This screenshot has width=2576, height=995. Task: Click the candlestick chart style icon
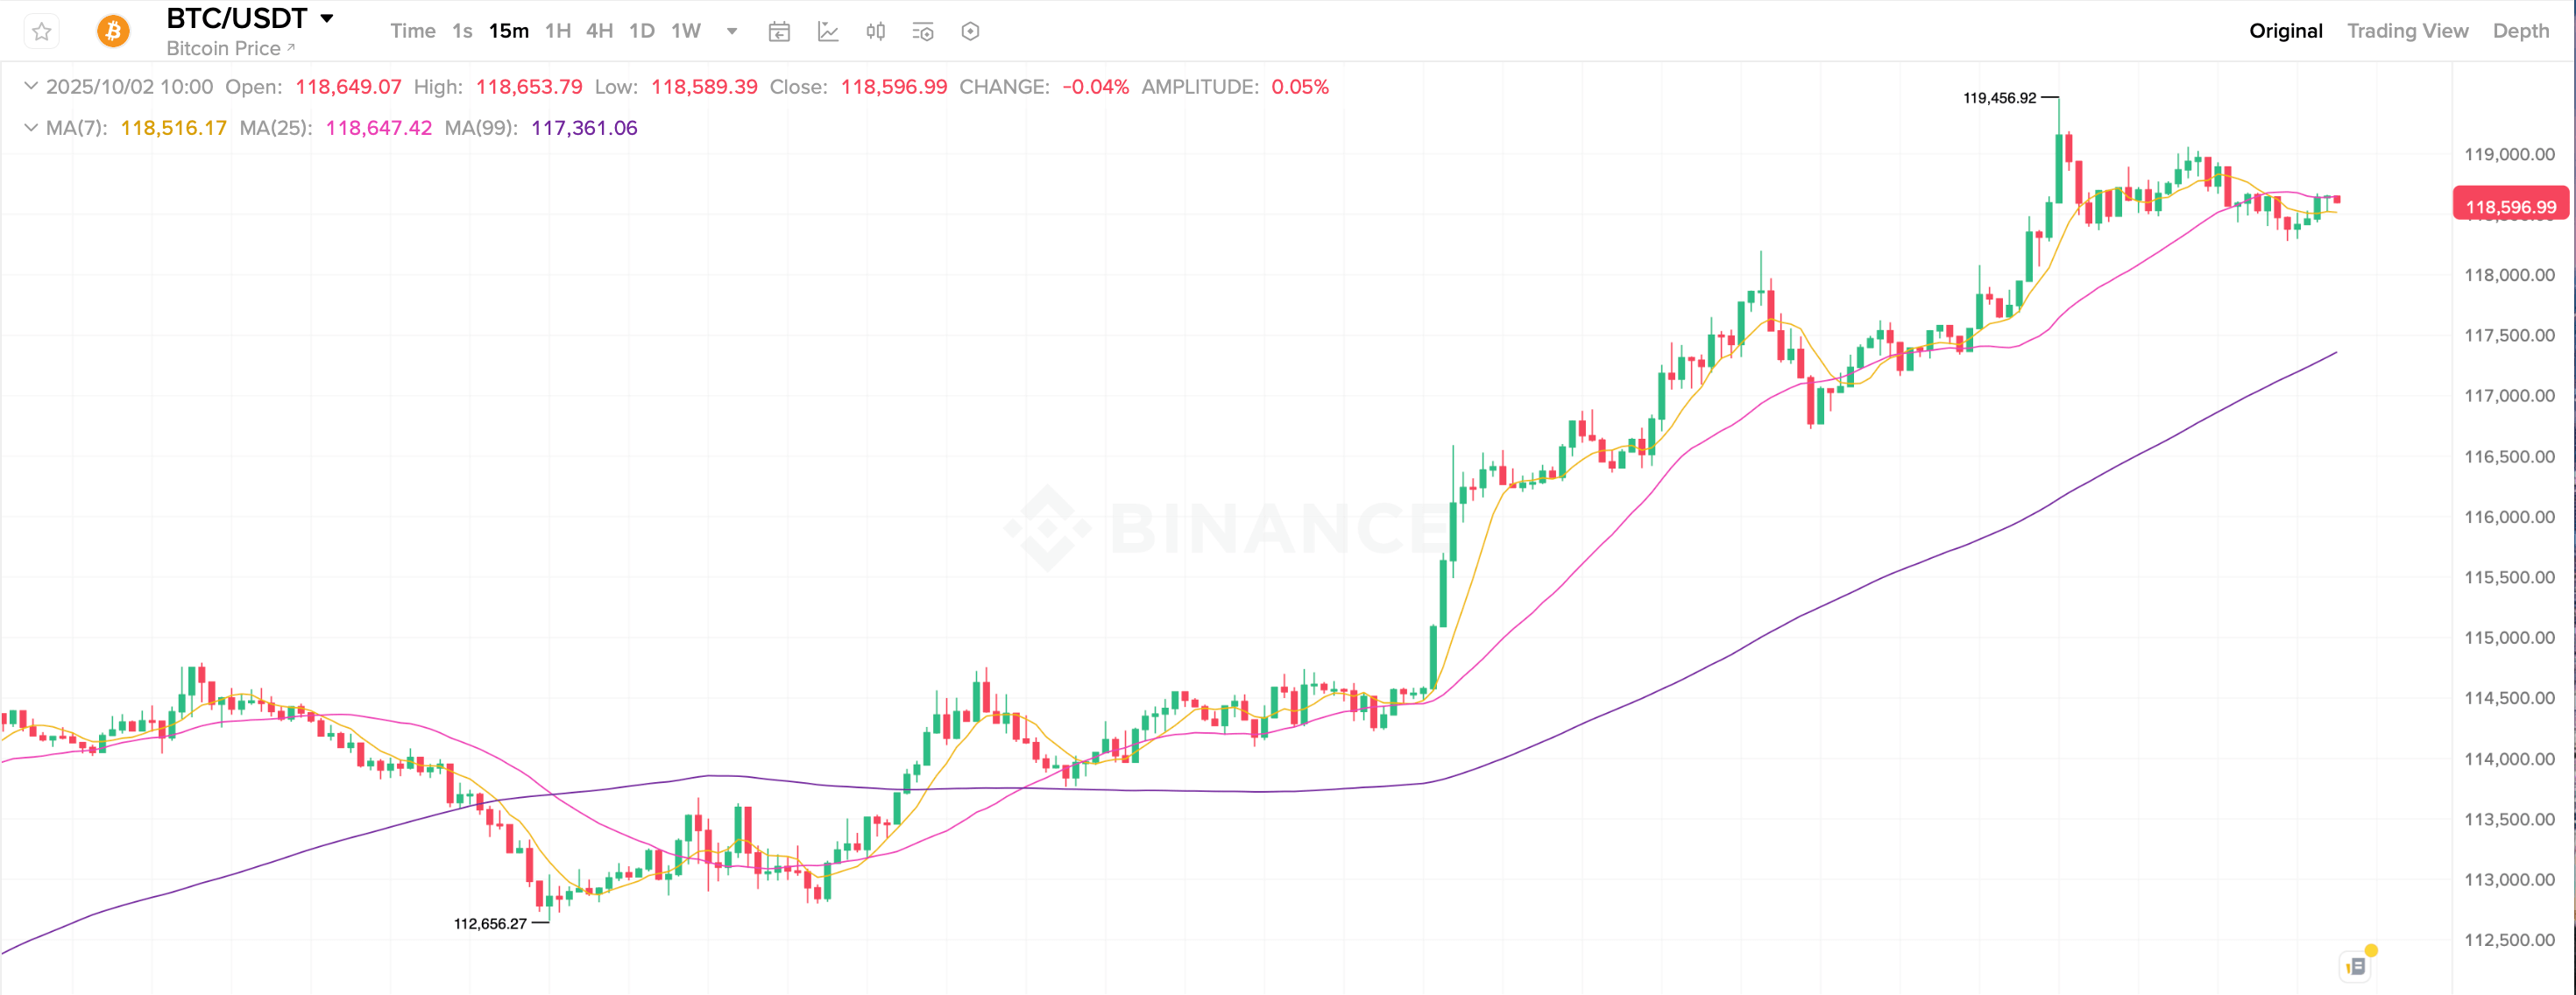click(875, 32)
